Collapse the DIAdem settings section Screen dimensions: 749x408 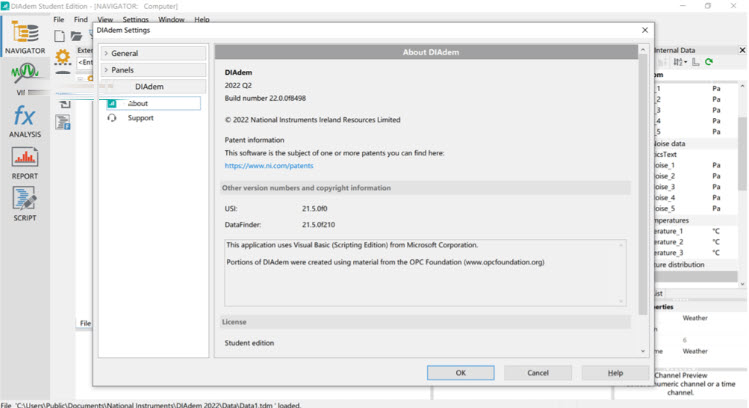150,87
